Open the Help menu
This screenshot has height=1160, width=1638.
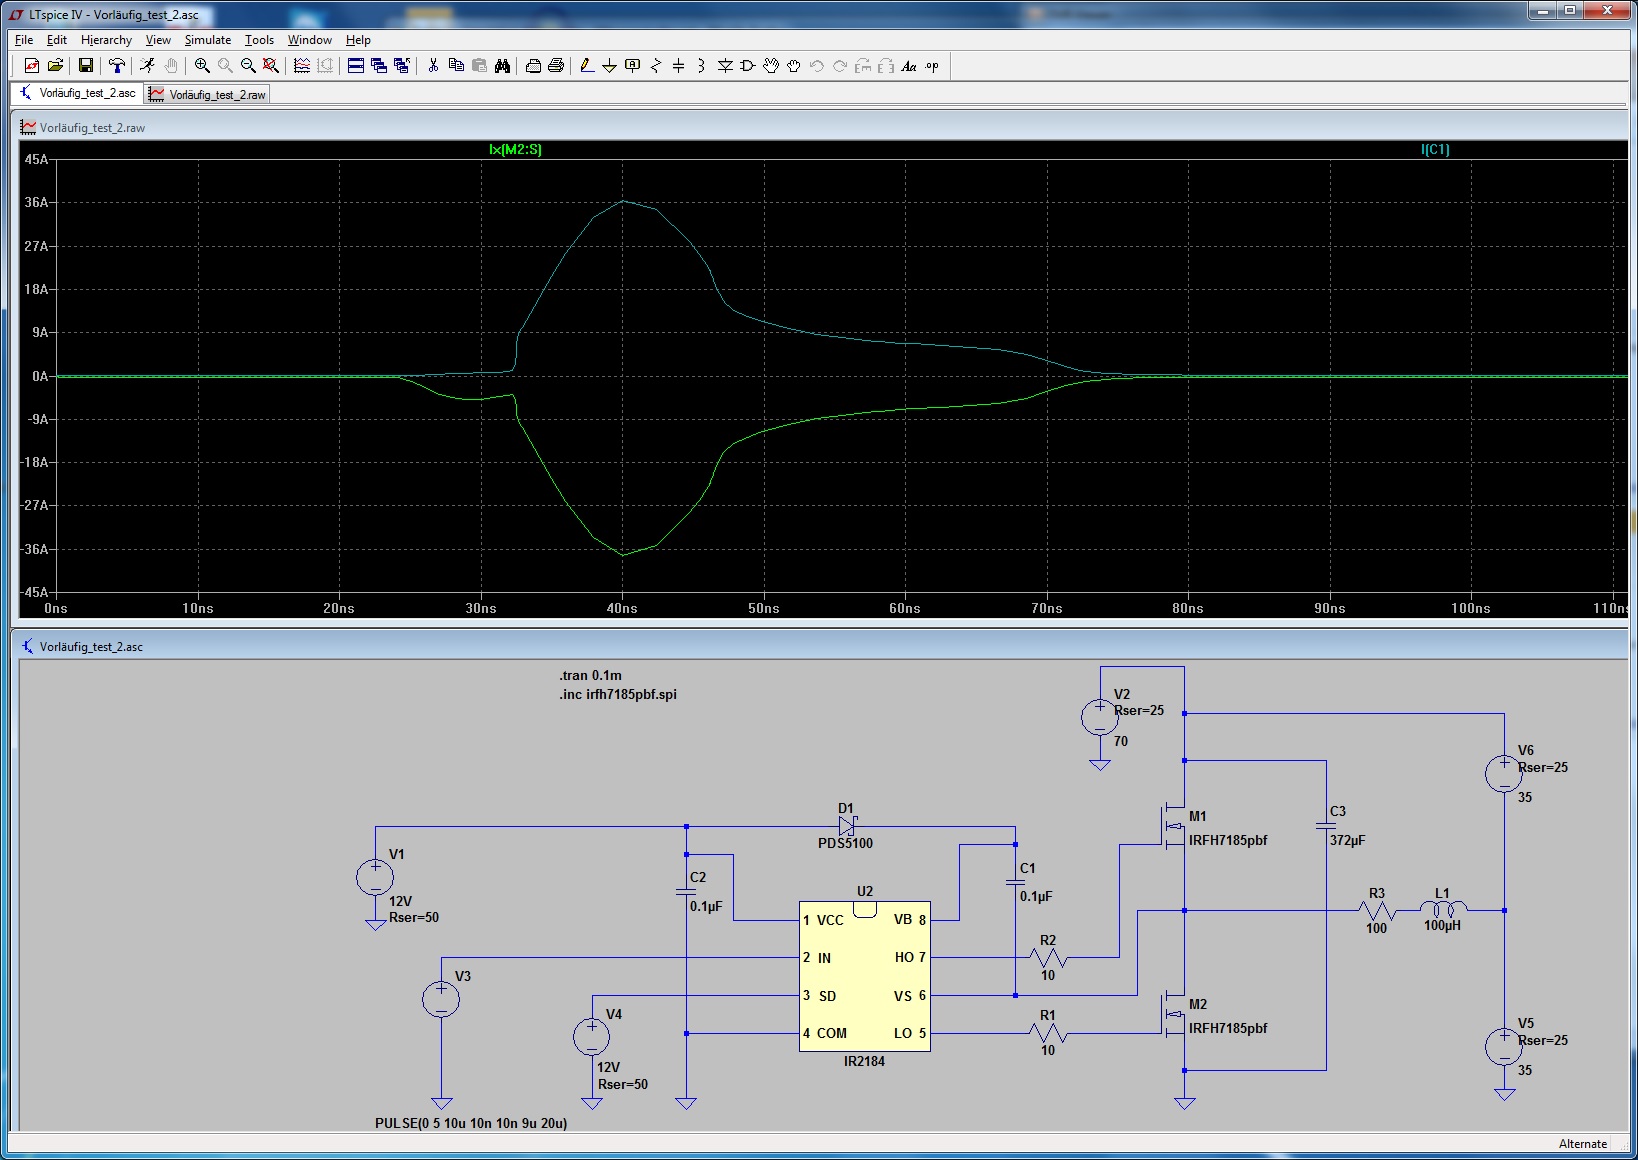[x=358, y=40]
